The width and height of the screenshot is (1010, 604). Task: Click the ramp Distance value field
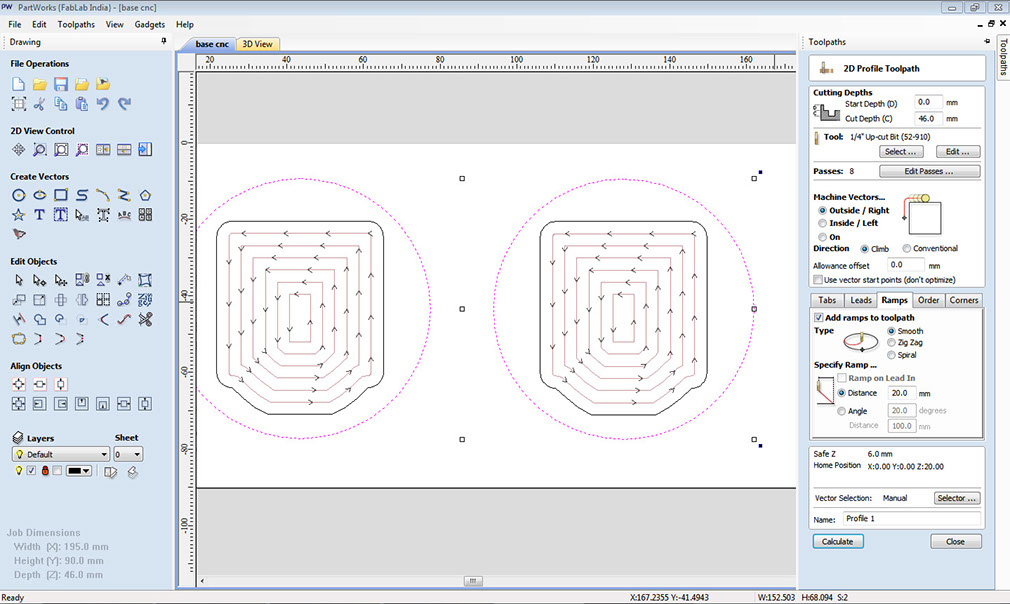pyautogui.click(x=902, y=393)
